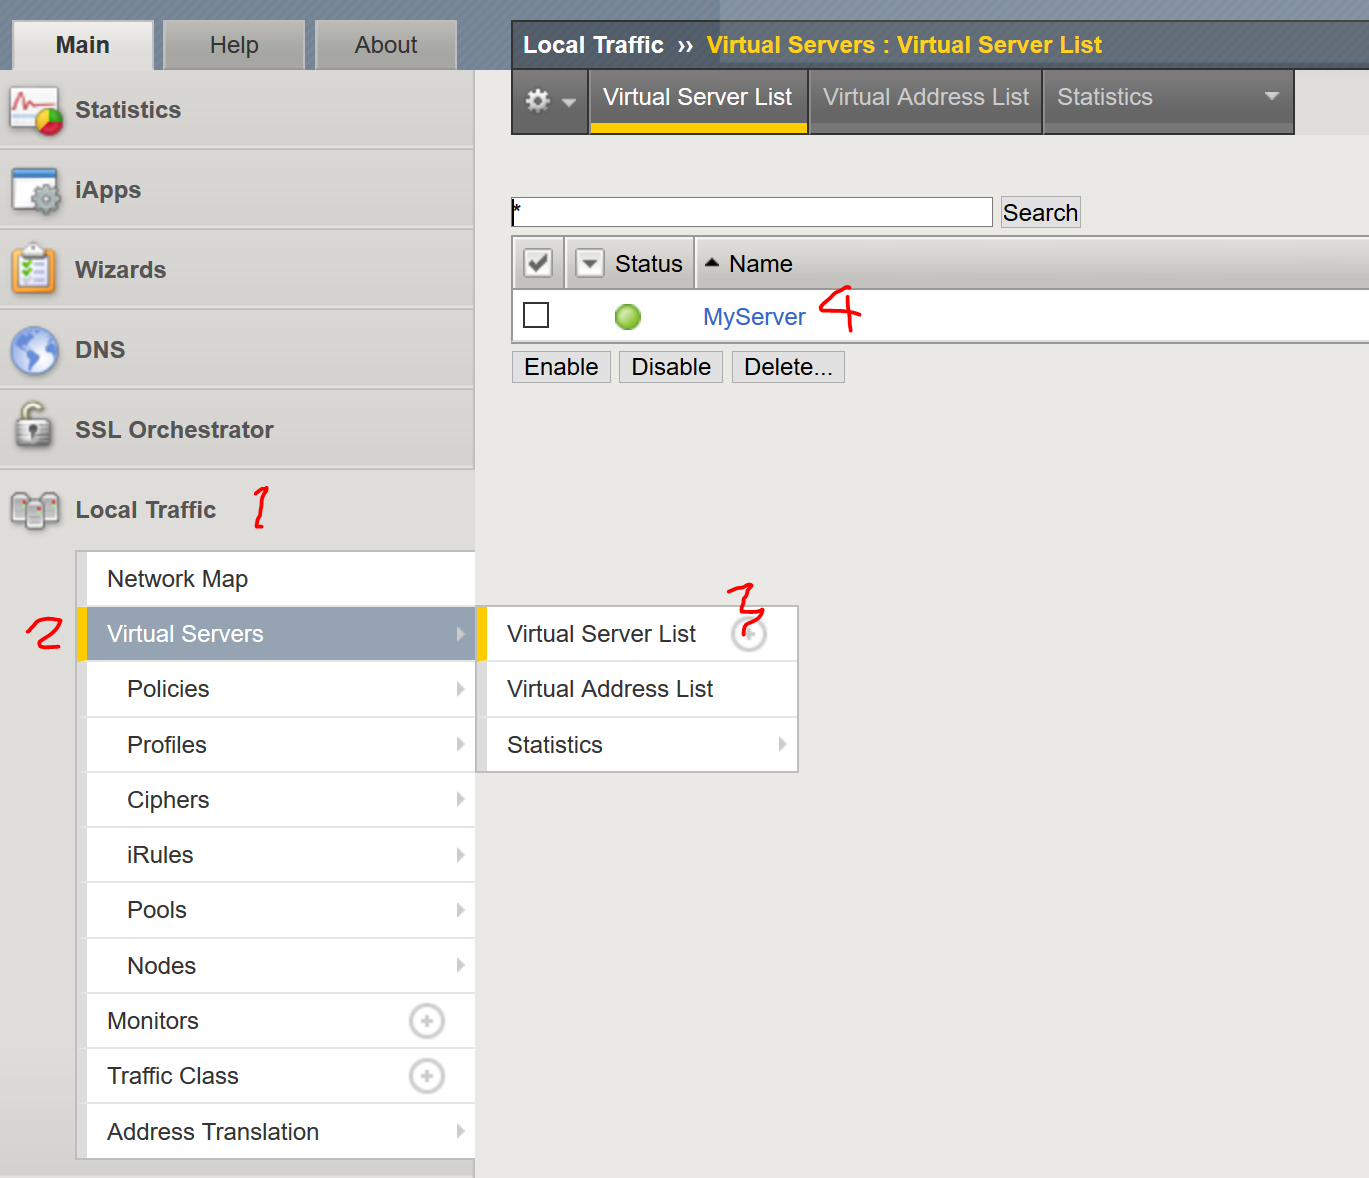
Task: Click the plus icon next to Traffic Class
Action: 427,1076
